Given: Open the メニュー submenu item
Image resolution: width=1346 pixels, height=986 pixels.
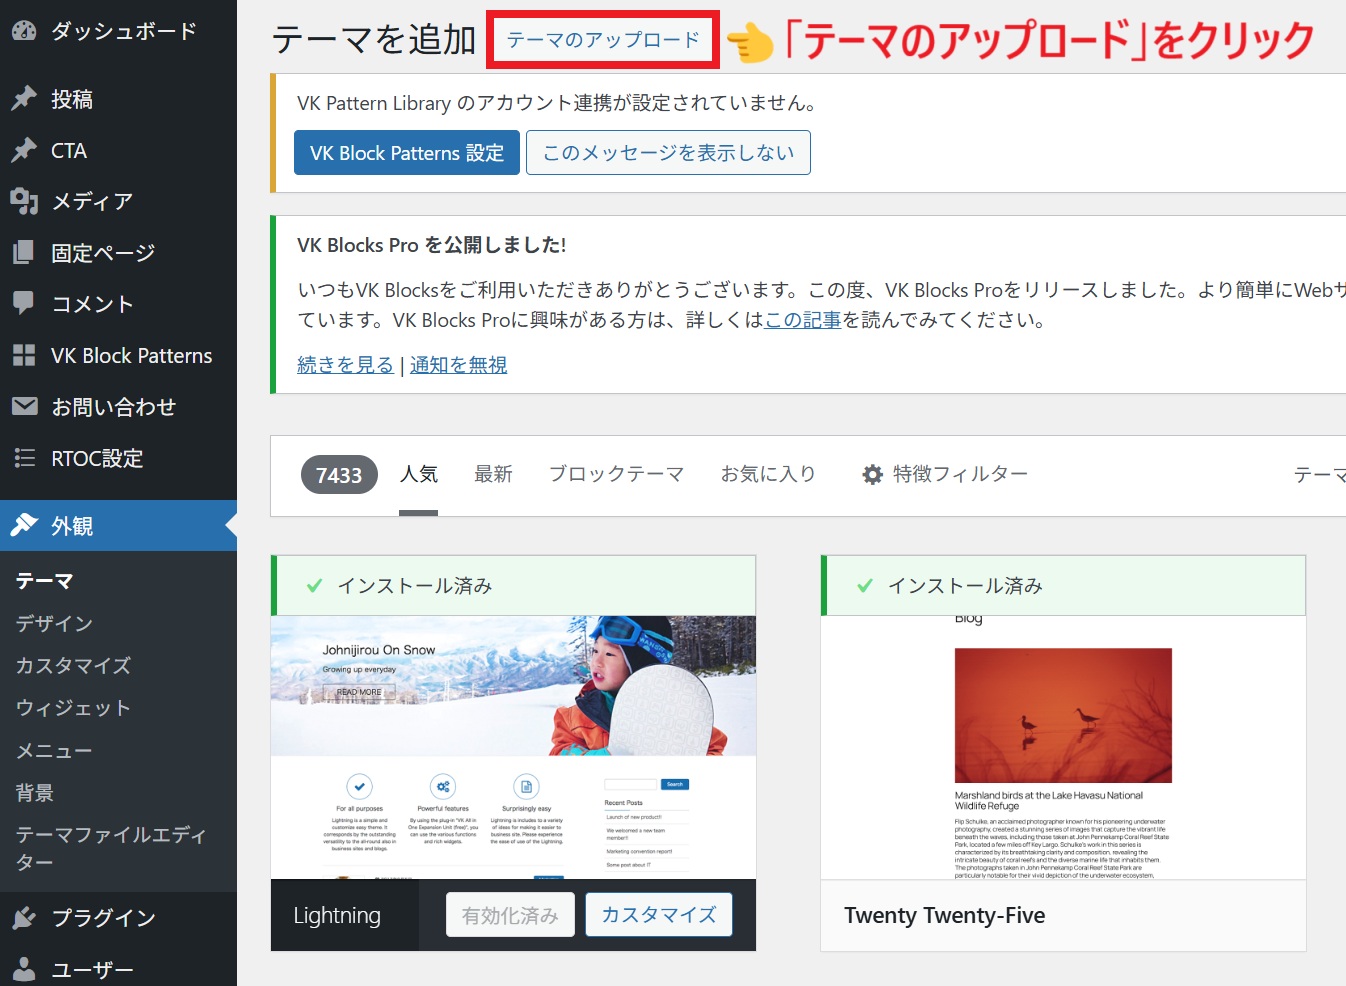Looking at the screenshot, I should click(54, 750).
